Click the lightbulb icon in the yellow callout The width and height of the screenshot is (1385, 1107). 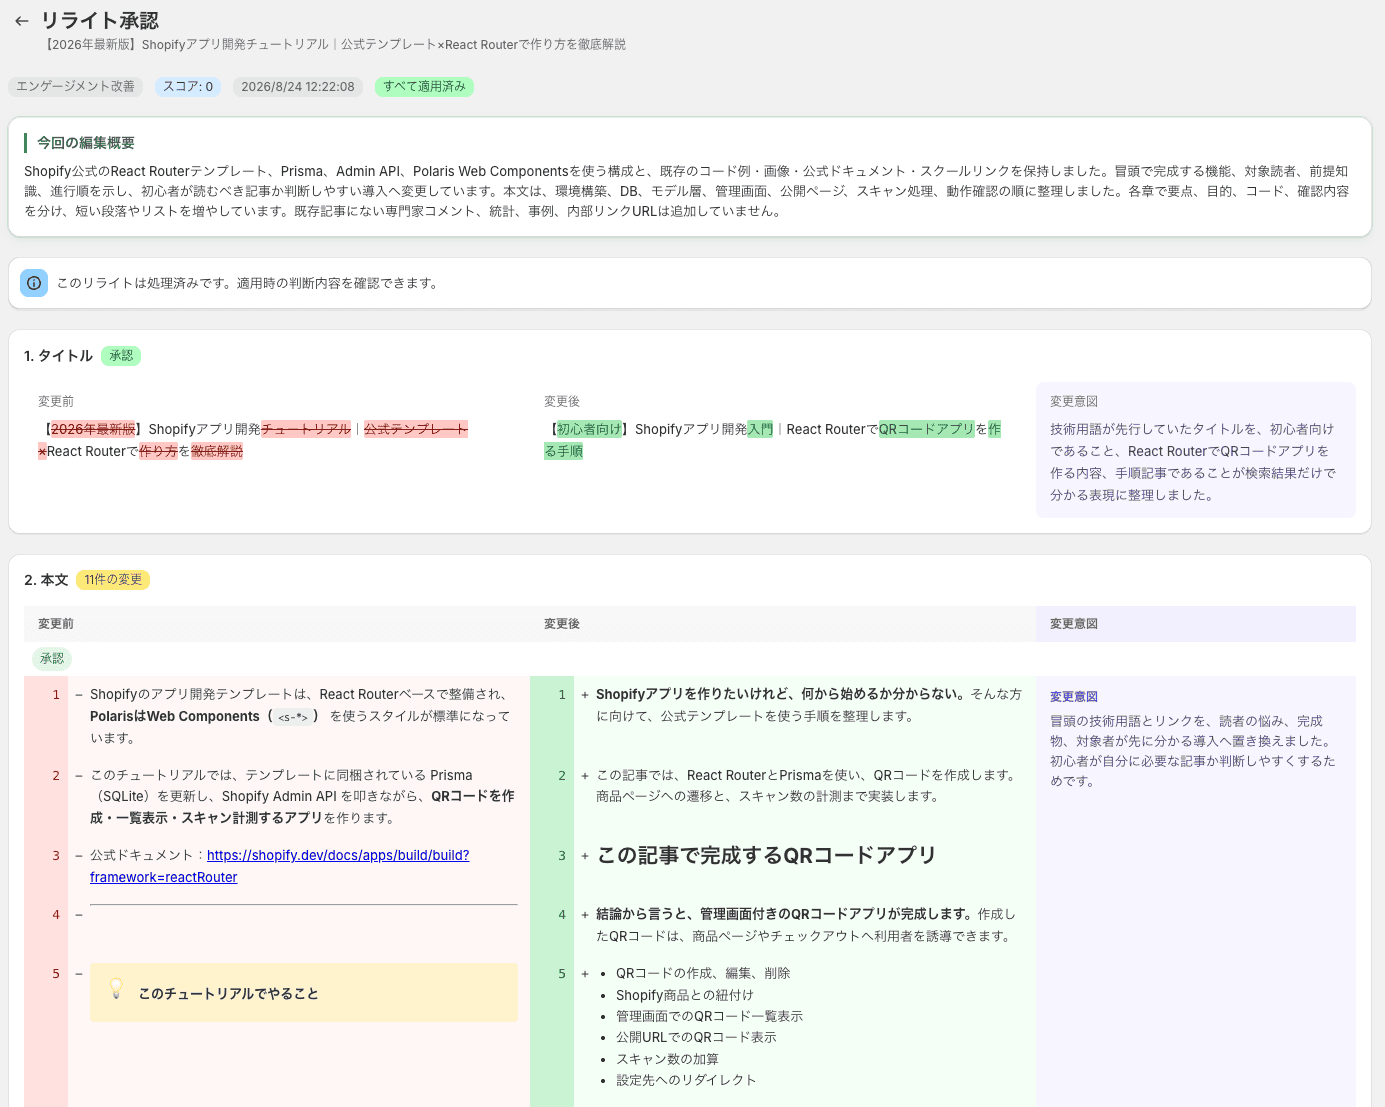click(116, 989)
